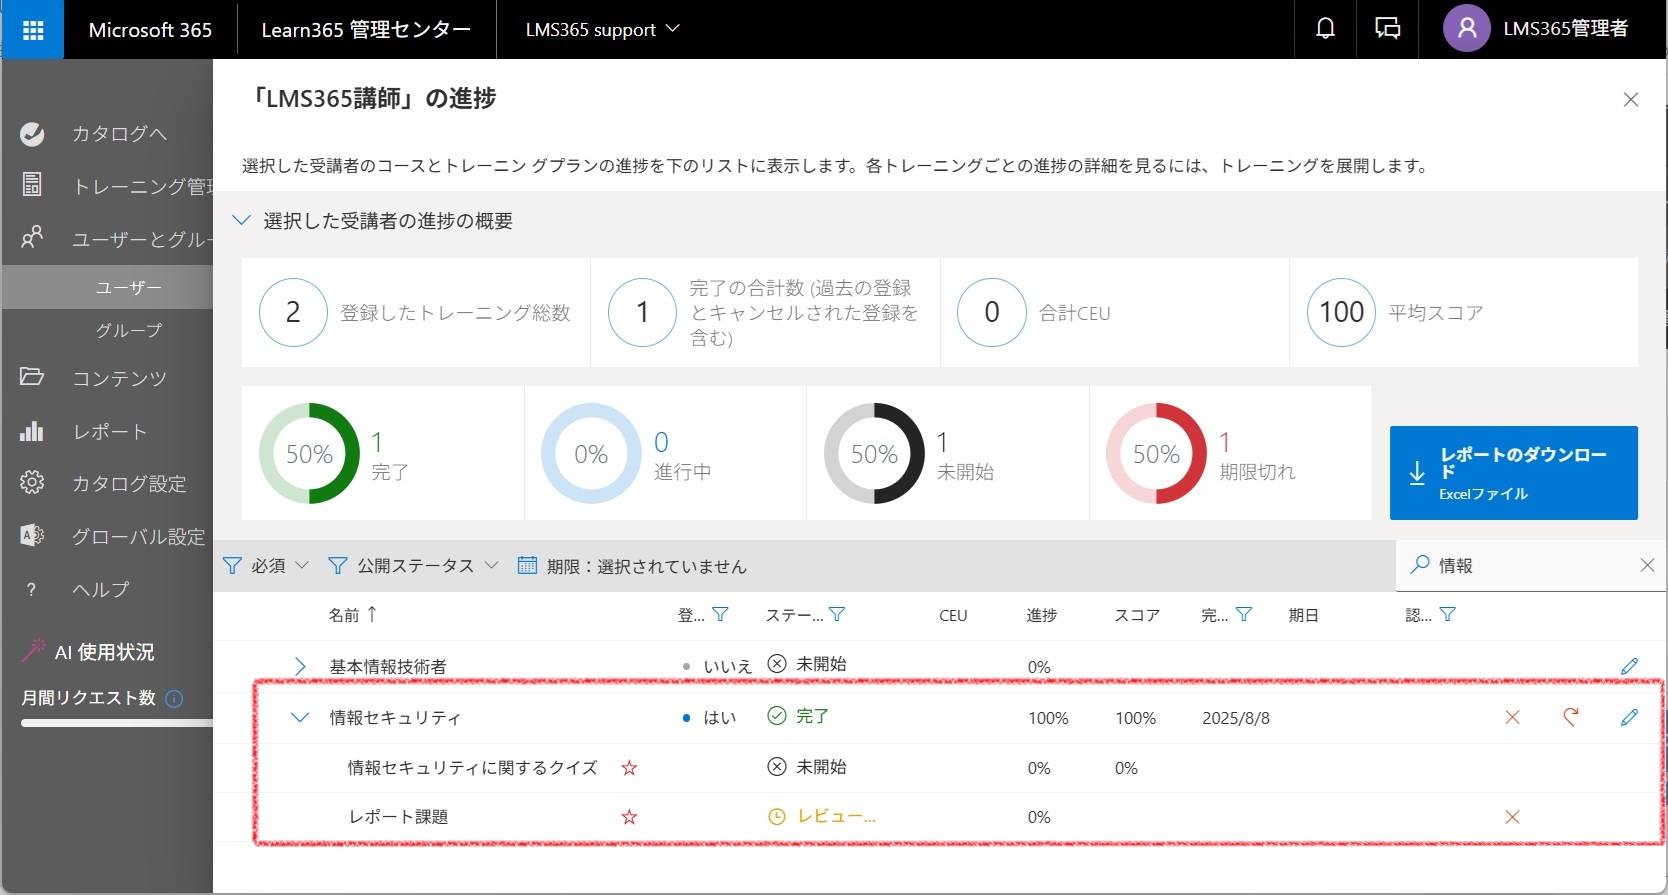Click the 2025/8/8 completion date

1236,718
